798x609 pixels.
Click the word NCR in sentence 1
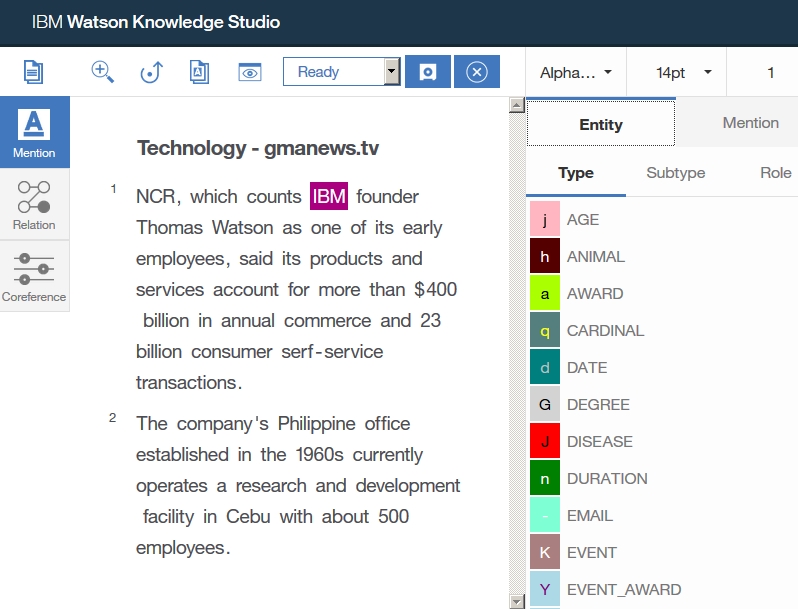[156, 196]
